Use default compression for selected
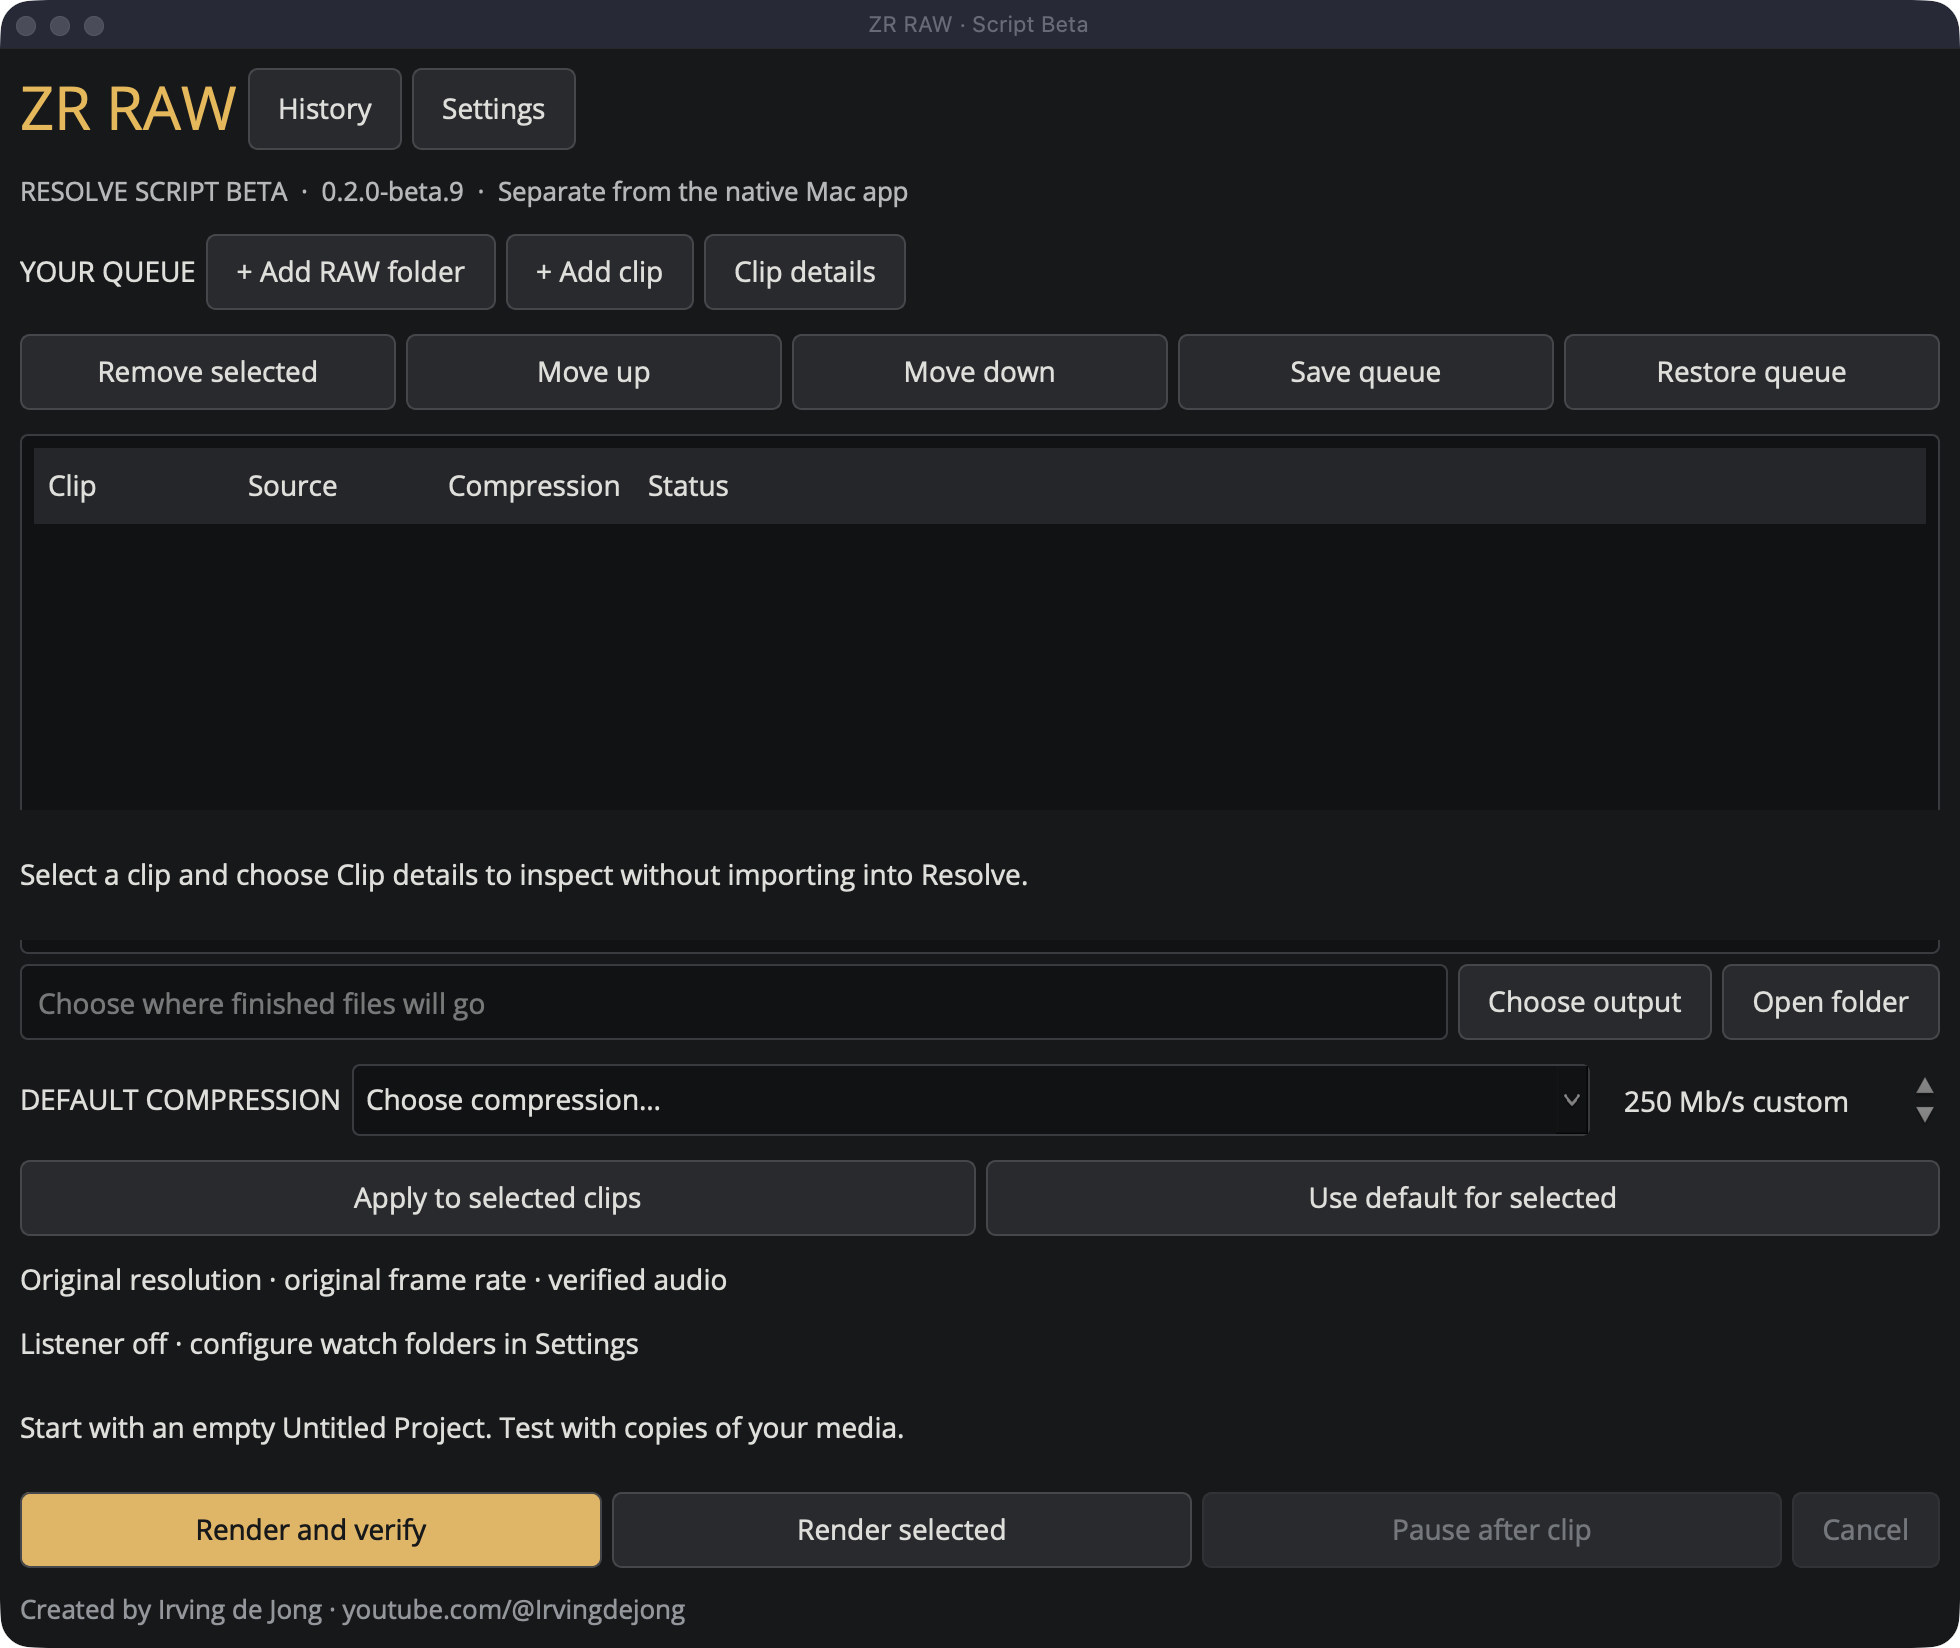 click(1462, 1198)
